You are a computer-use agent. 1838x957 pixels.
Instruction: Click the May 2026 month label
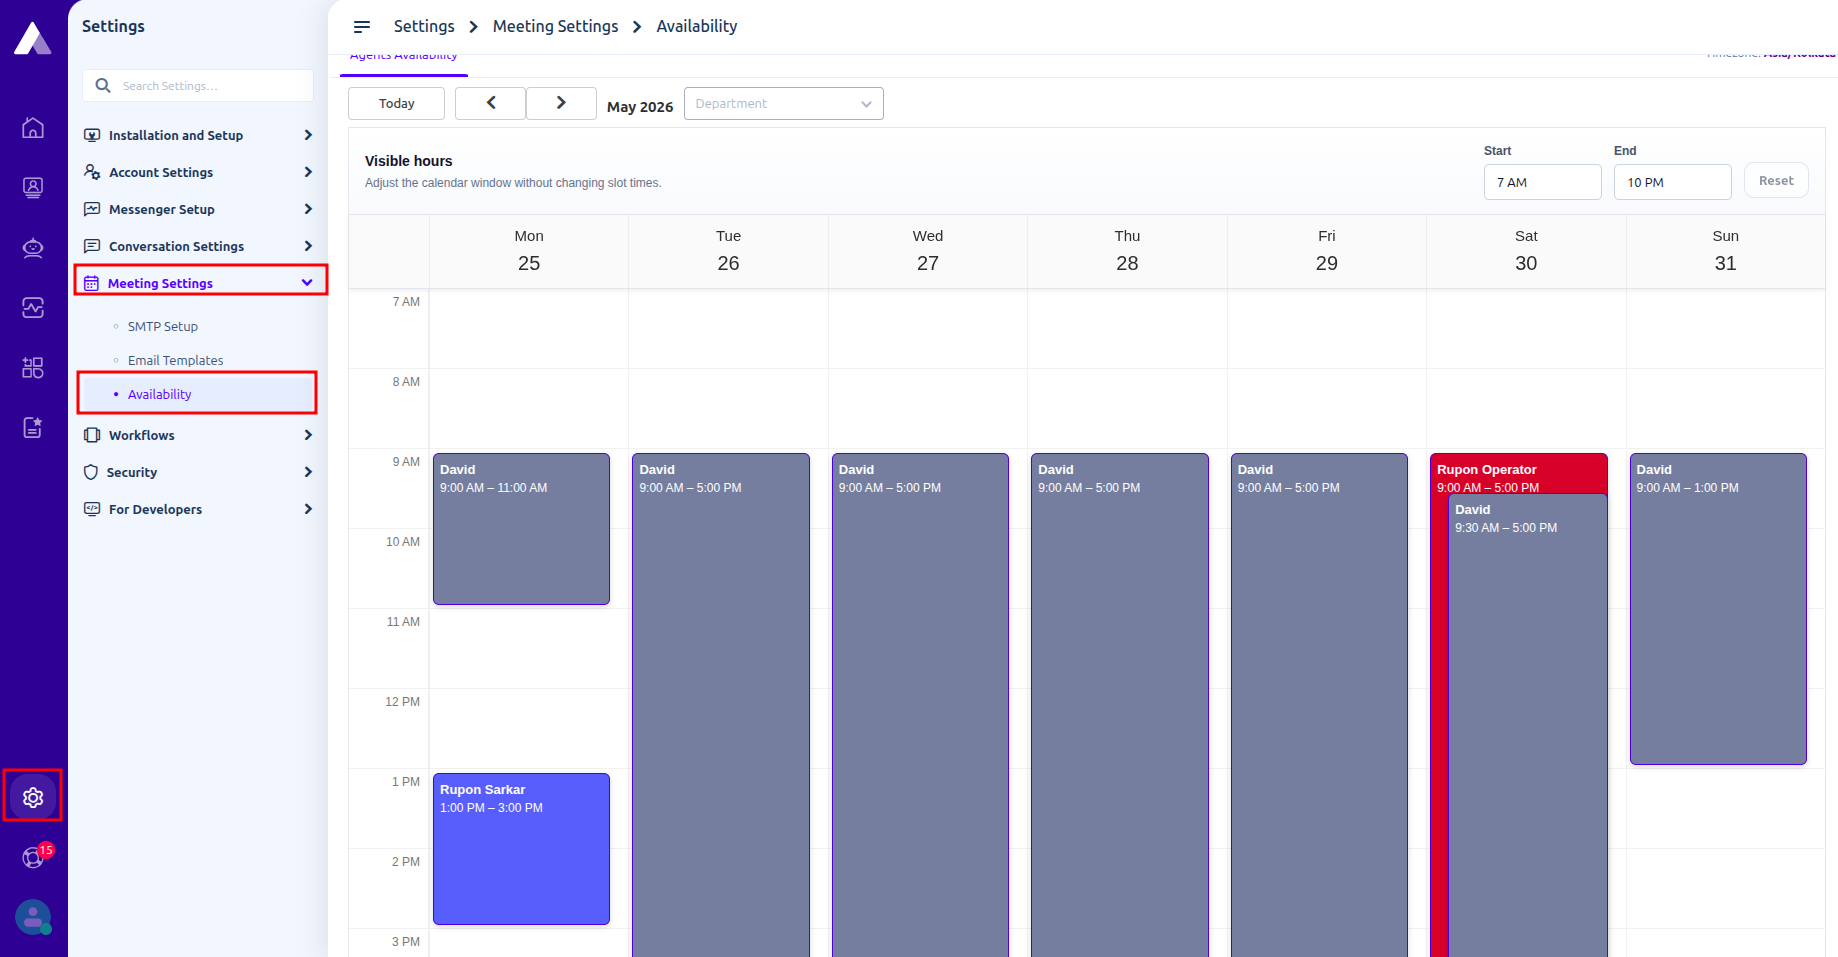(x=640, y=107)
